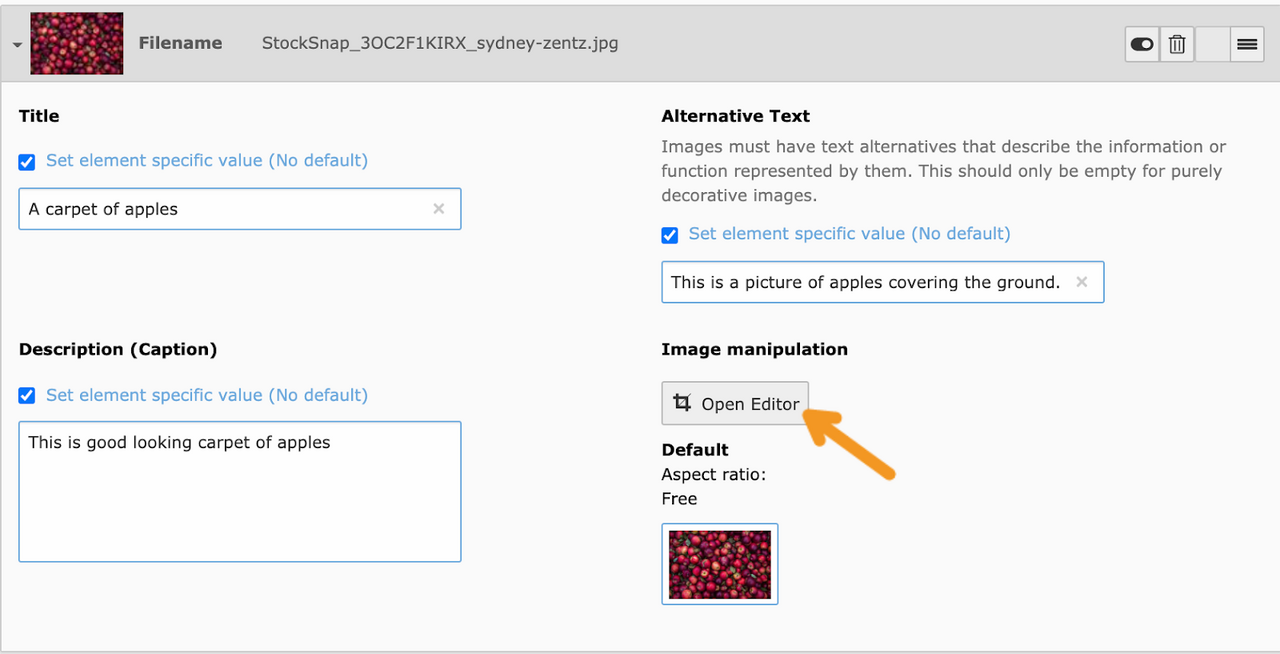Click the crop icon in Open Editor
Viewport: 1280px width, 654px height.
[682, 403]
